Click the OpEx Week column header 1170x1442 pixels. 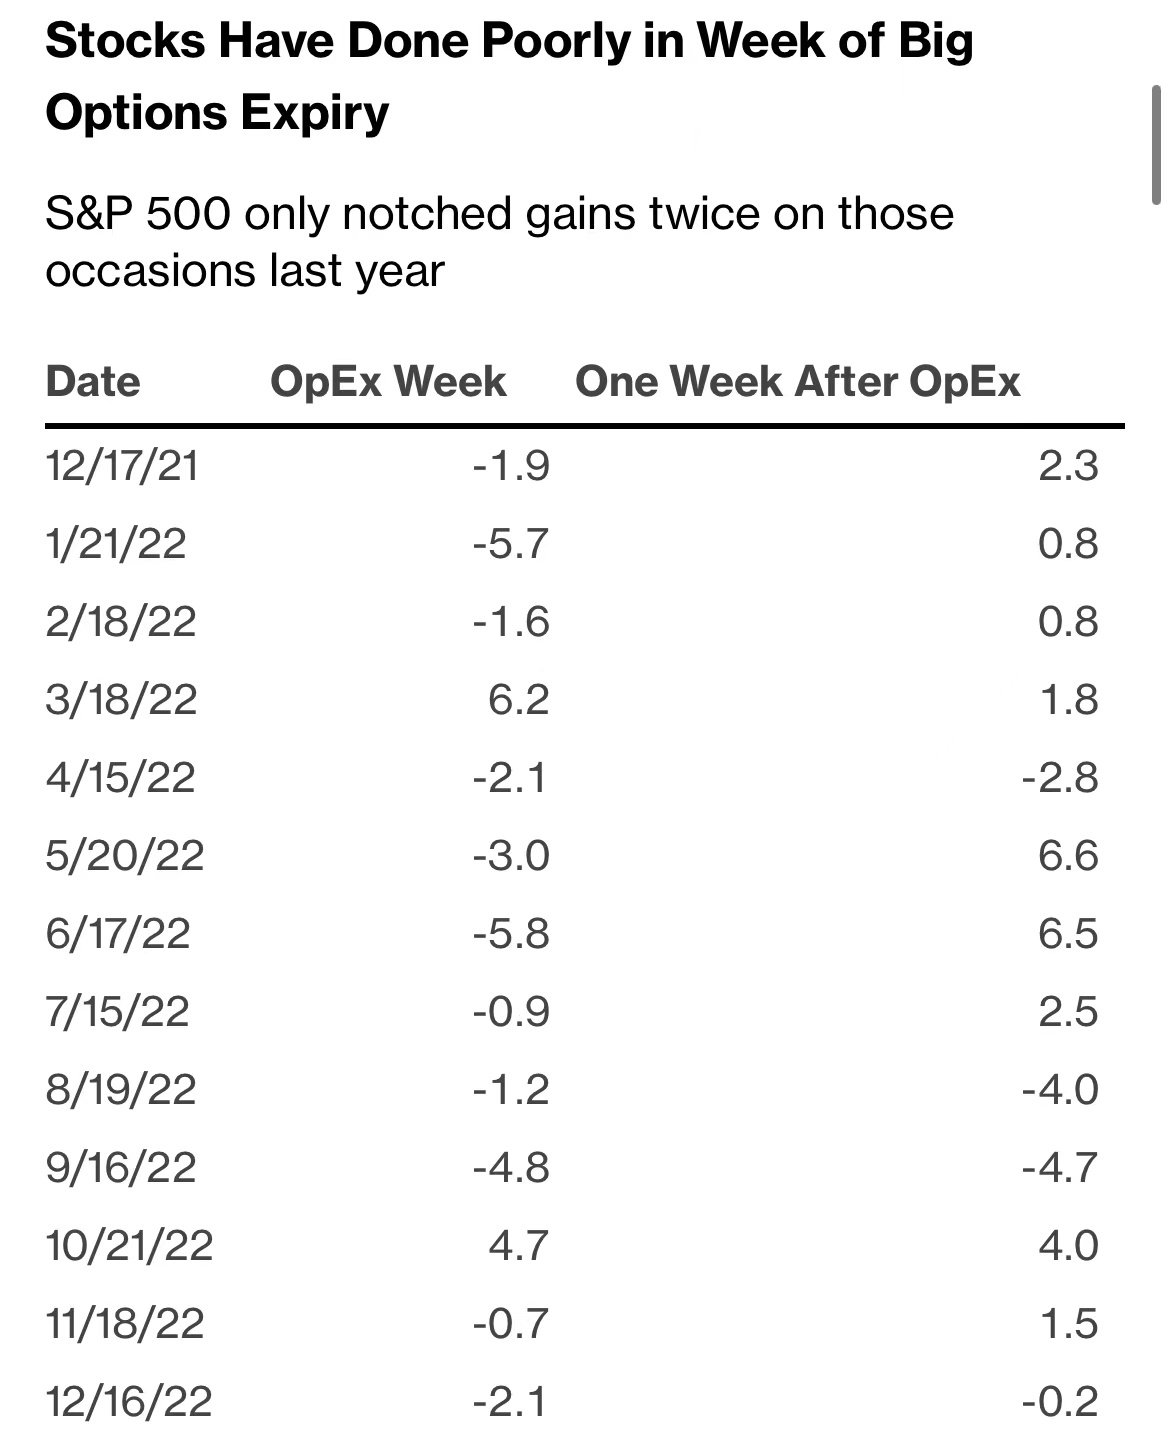point(388,382)
